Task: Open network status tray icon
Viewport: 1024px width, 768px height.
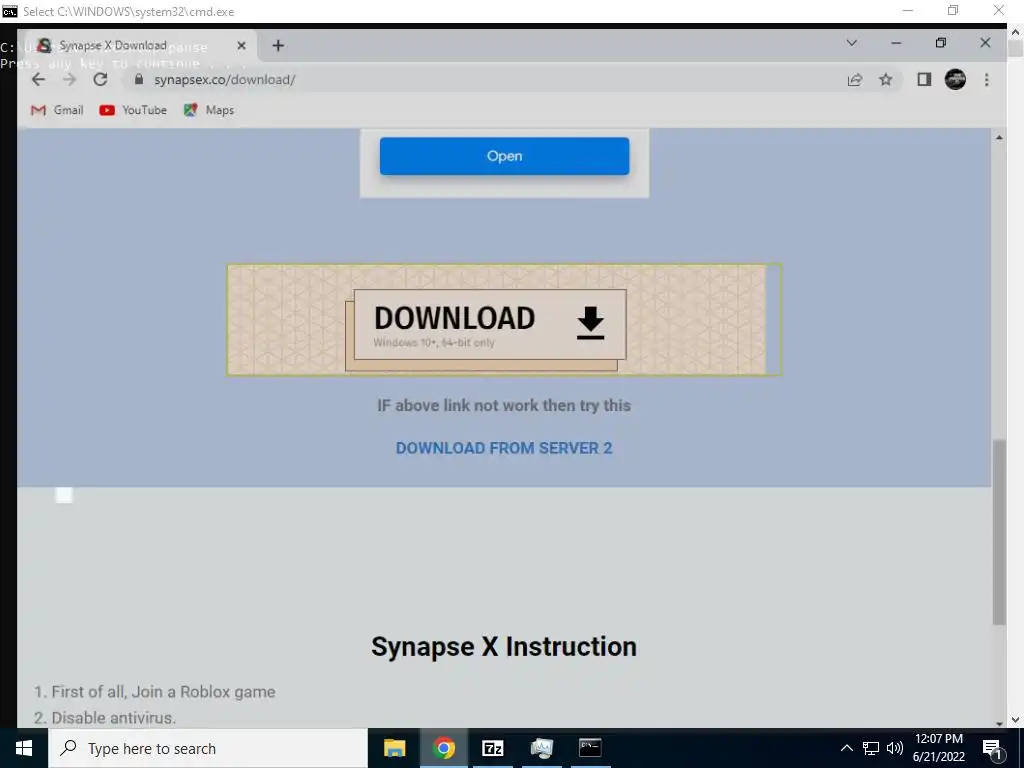Action: point(871,748)
